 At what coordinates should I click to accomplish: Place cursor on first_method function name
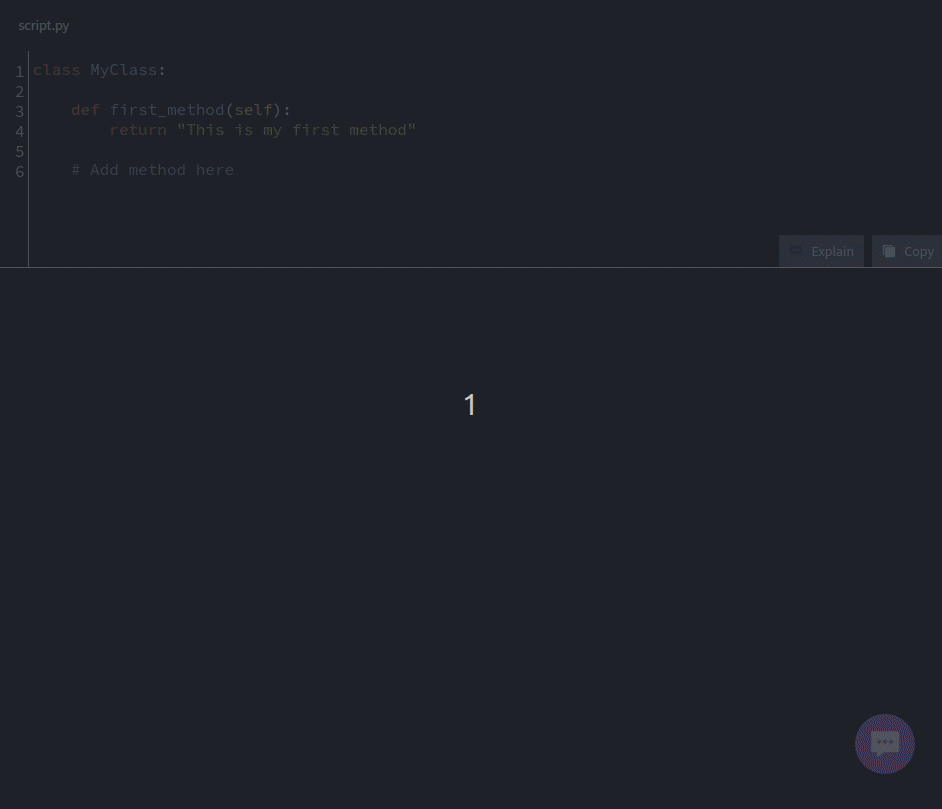(x=167, y=110)
